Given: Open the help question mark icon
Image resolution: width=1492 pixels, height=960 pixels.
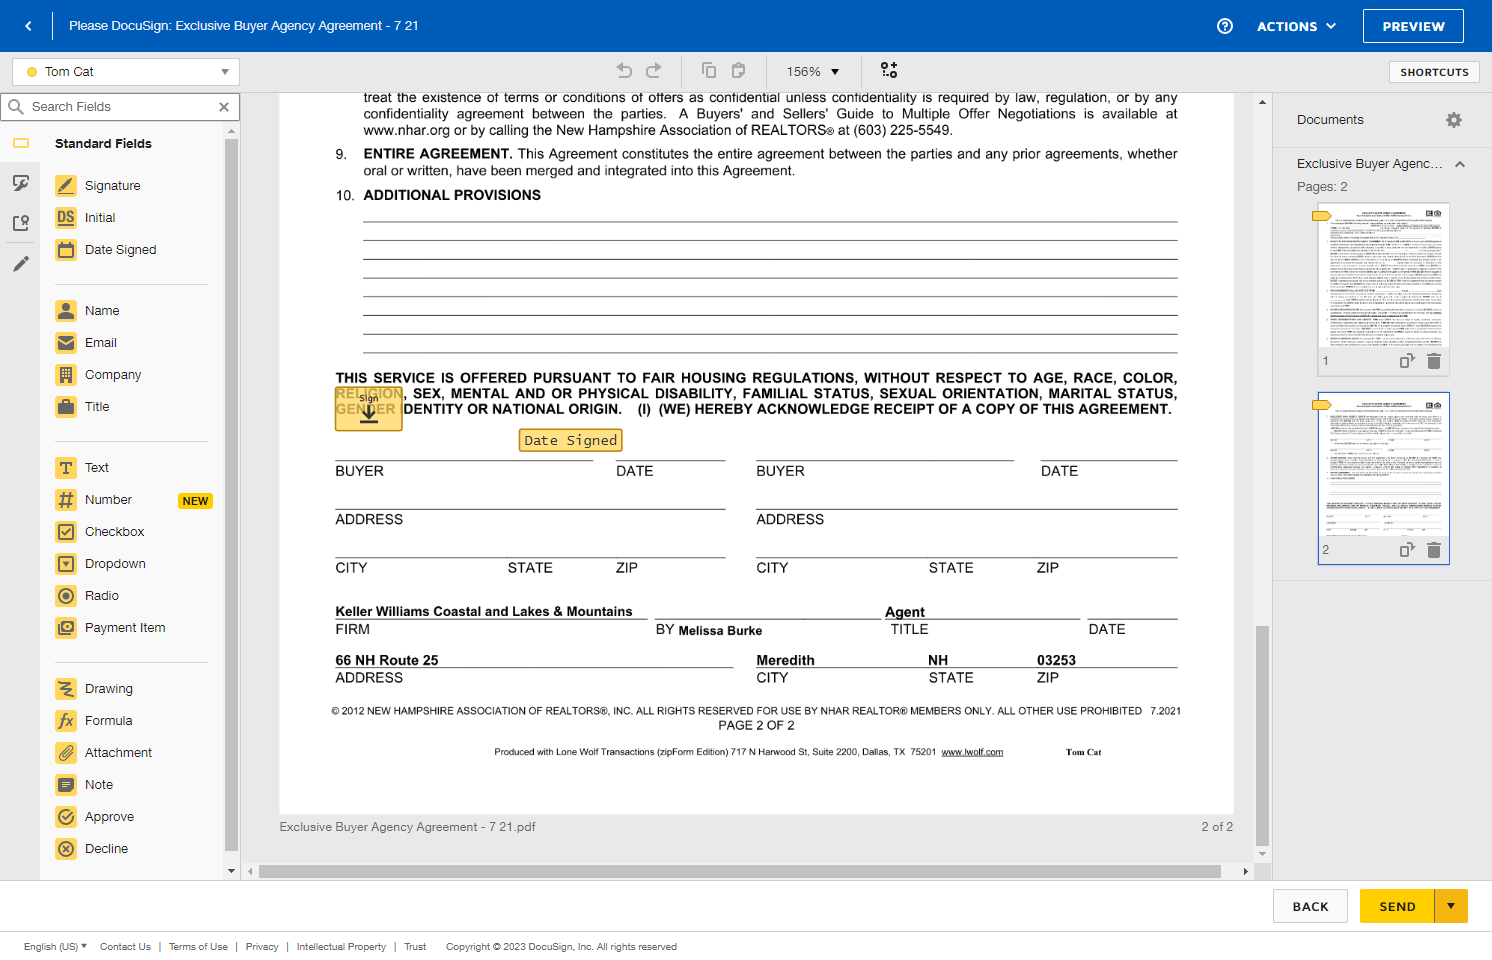Looking at the screenshot, I should click(x=1225, y=26).
